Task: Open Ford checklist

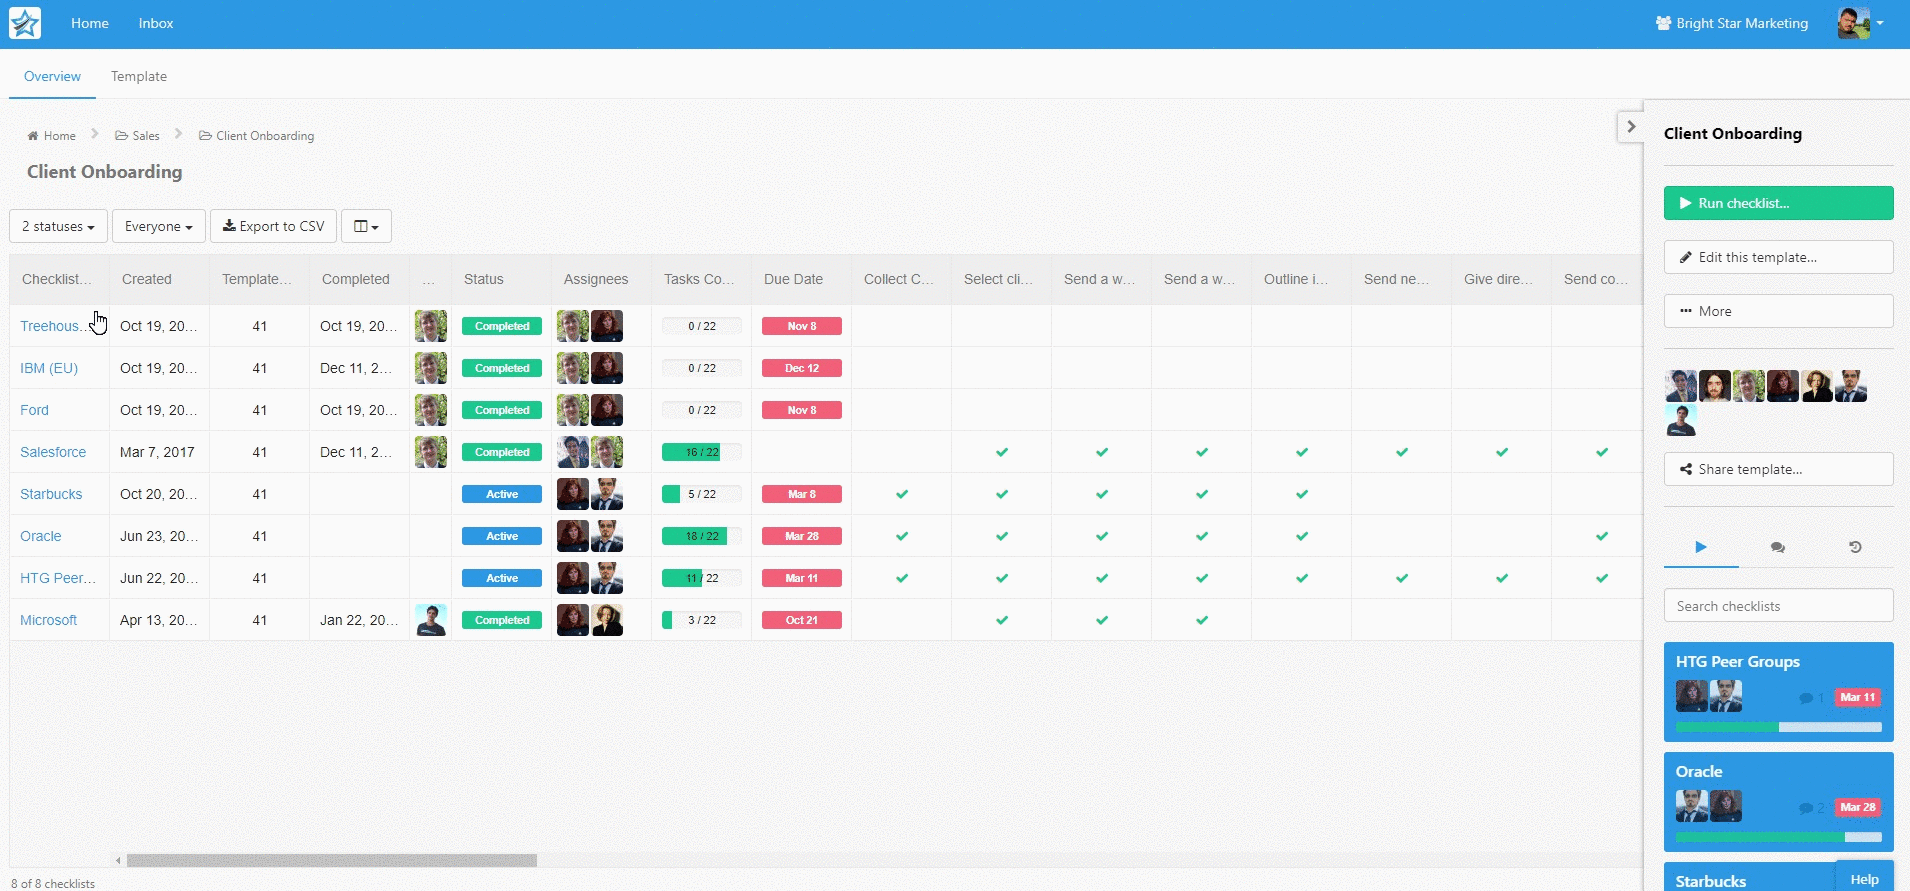Action: click(x=34, y=410)
